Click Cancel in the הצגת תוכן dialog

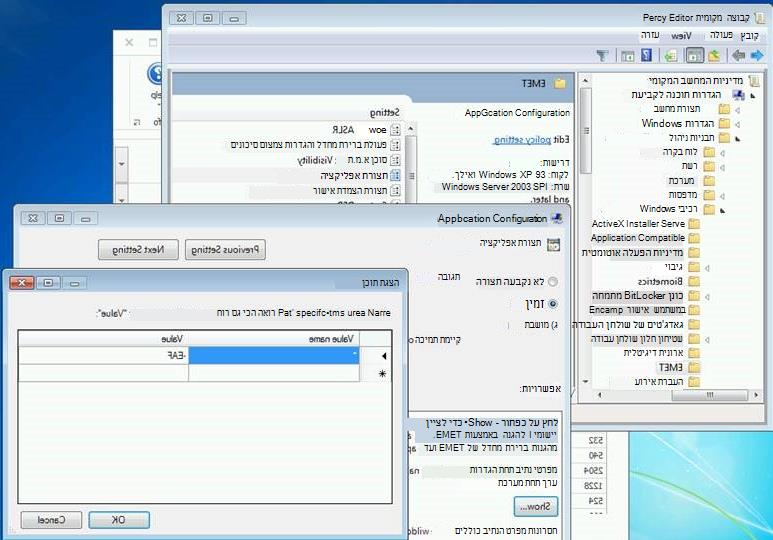(51, 520)
